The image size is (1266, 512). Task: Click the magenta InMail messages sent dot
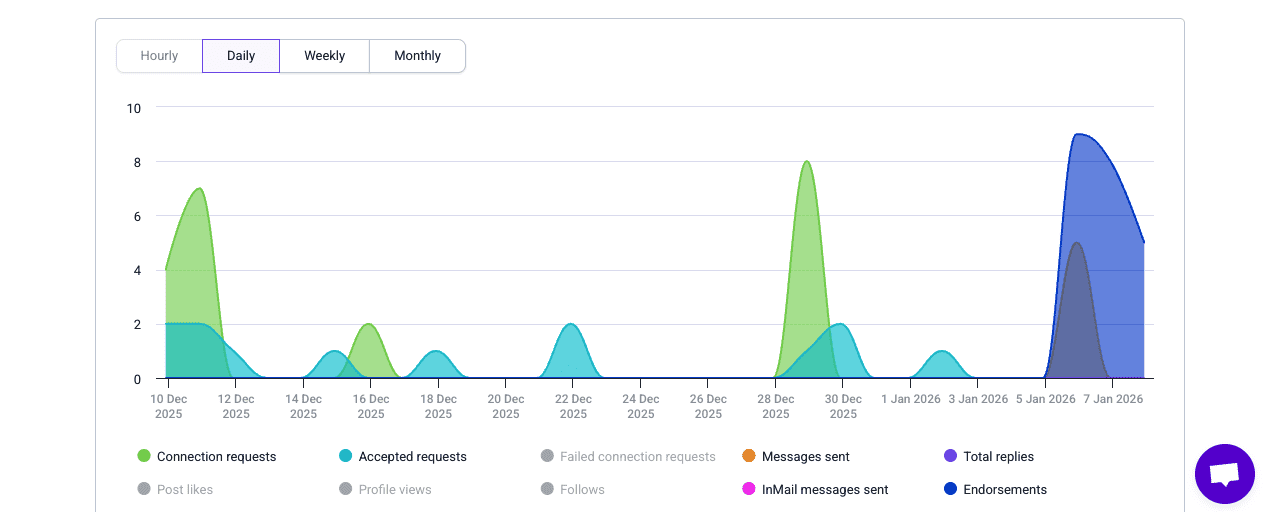click(748, 489)
